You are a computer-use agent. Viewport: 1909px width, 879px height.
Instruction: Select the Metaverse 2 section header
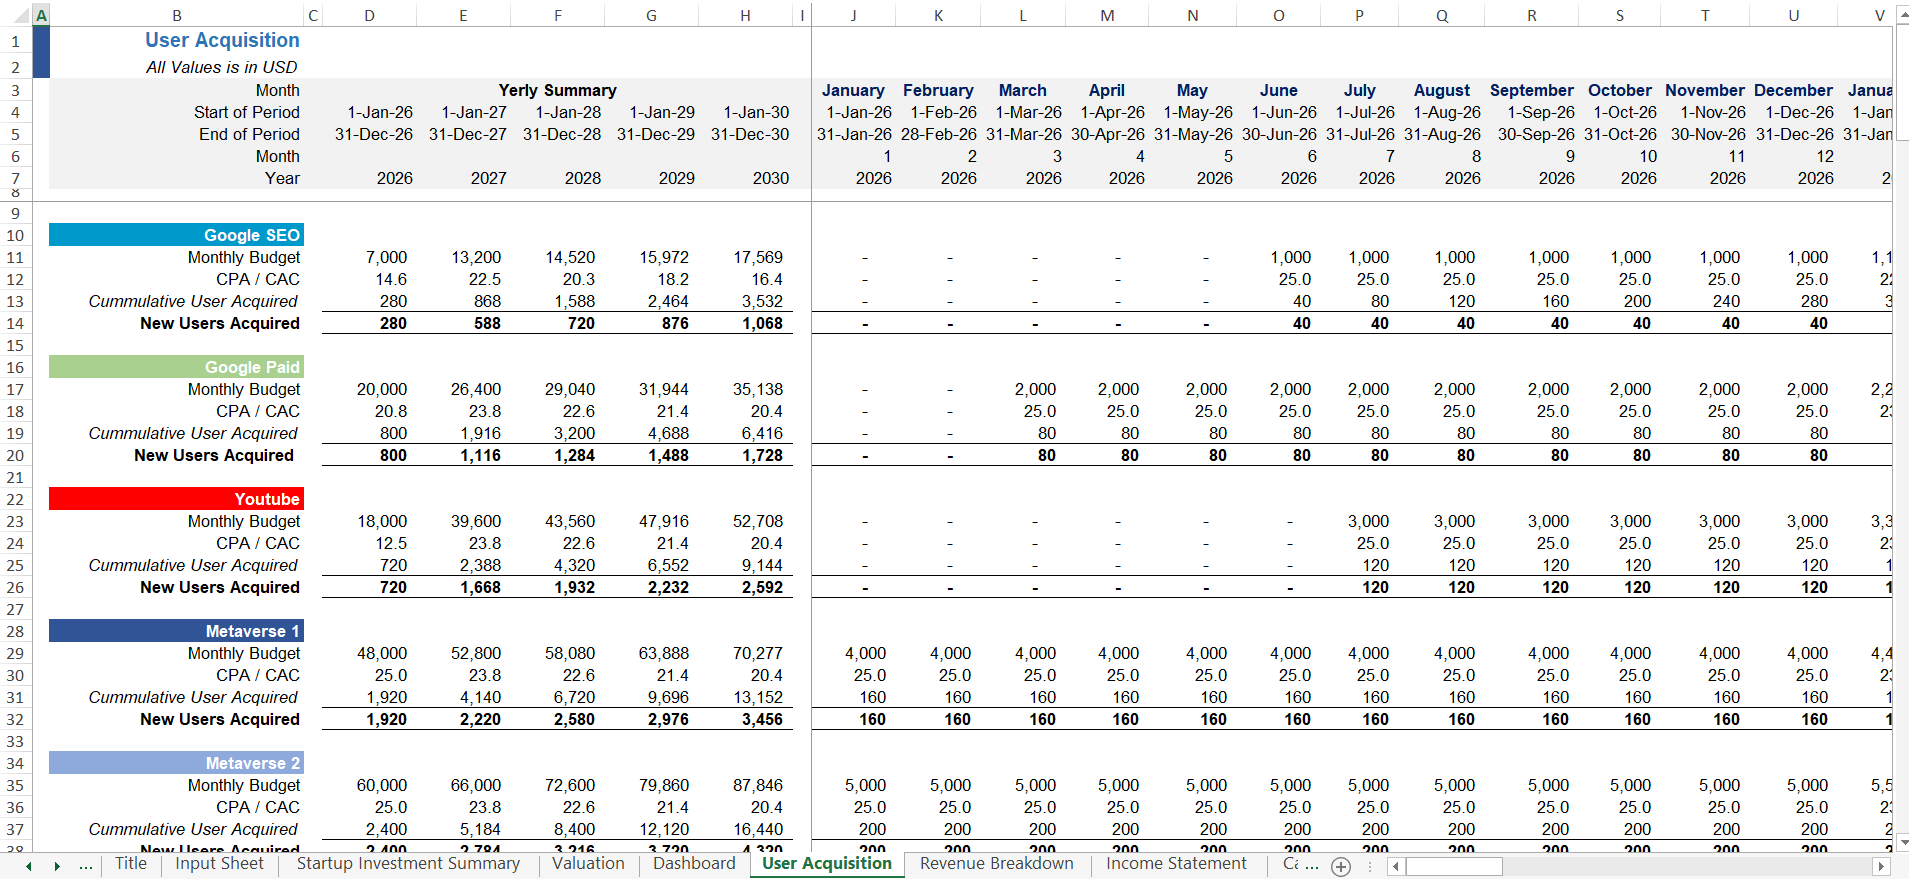(176, 763)
